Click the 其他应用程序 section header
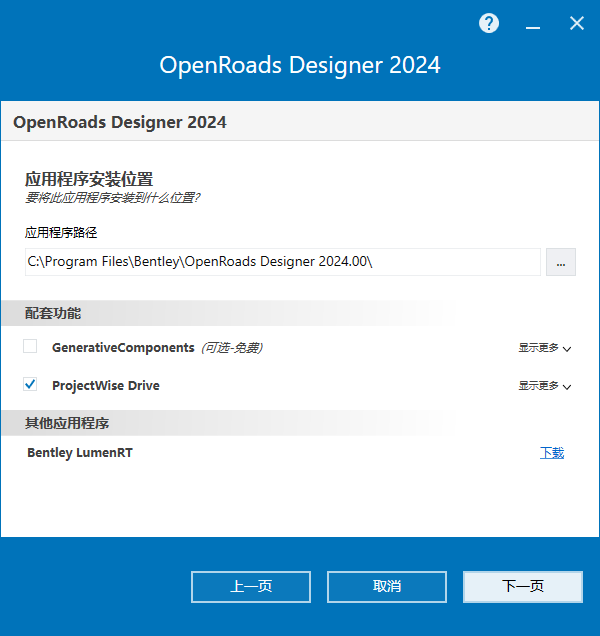 67,423
